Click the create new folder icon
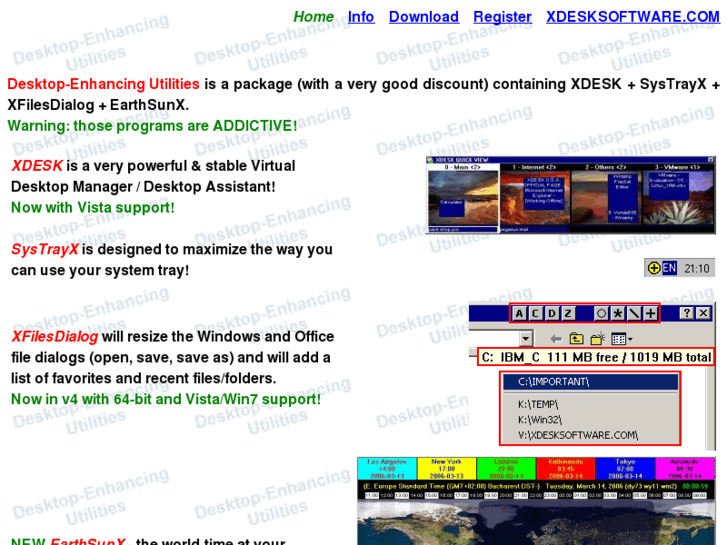727x545 pixels. [x=598, y=339]
